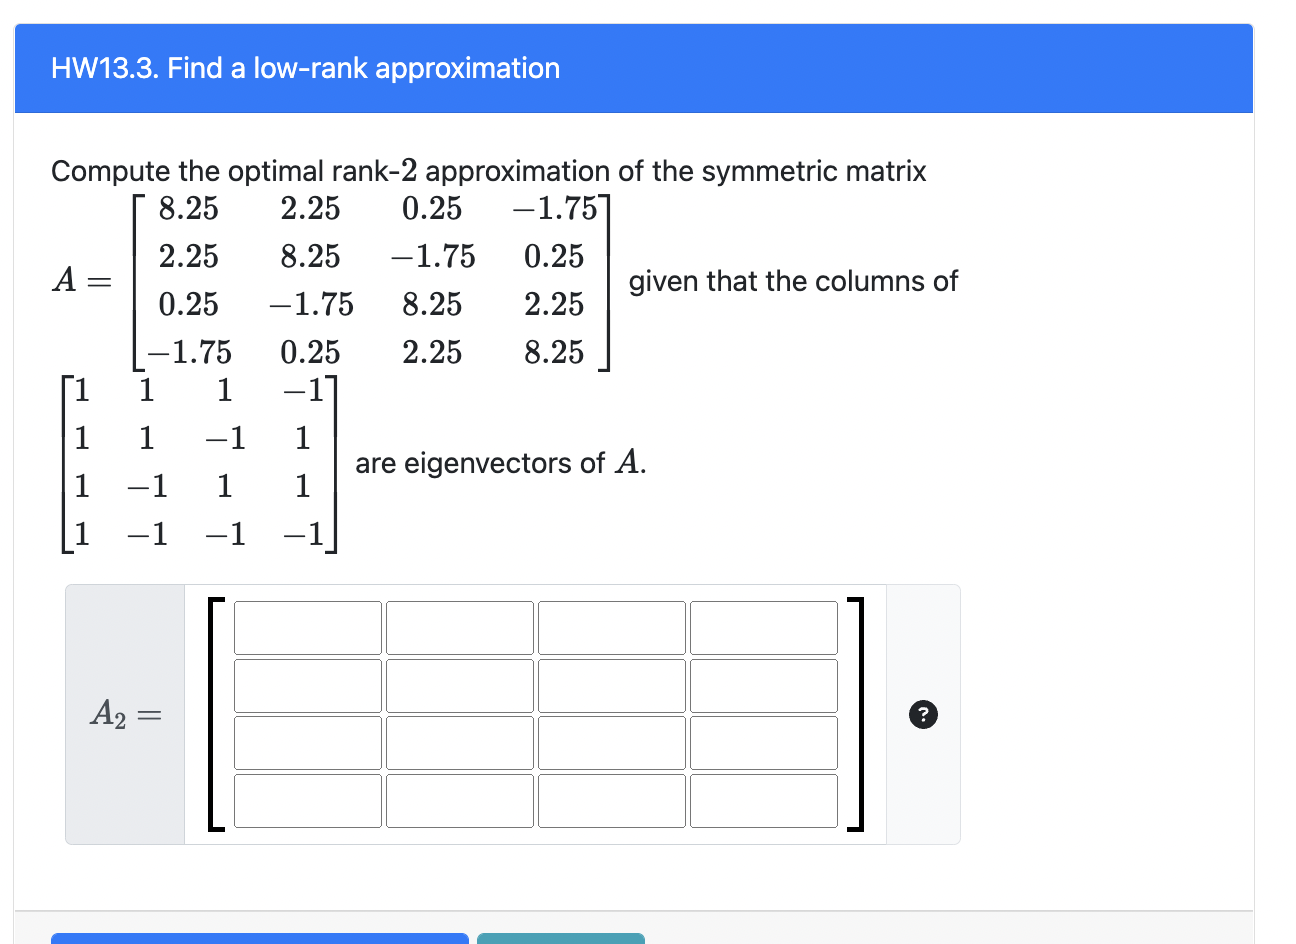
Task: Select row 3 column 2 answer field
Action: [x=459, y=743]
